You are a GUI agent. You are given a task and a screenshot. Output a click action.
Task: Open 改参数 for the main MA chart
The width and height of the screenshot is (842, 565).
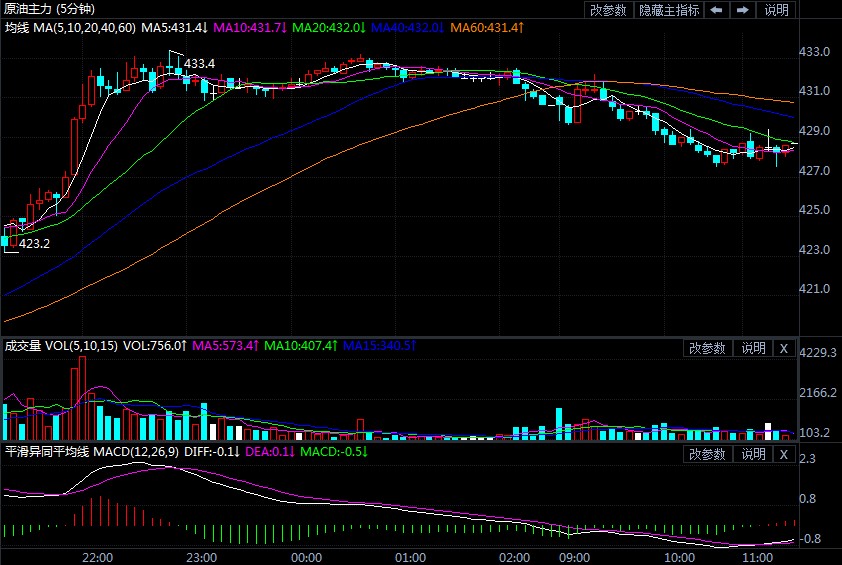point(608,10)
